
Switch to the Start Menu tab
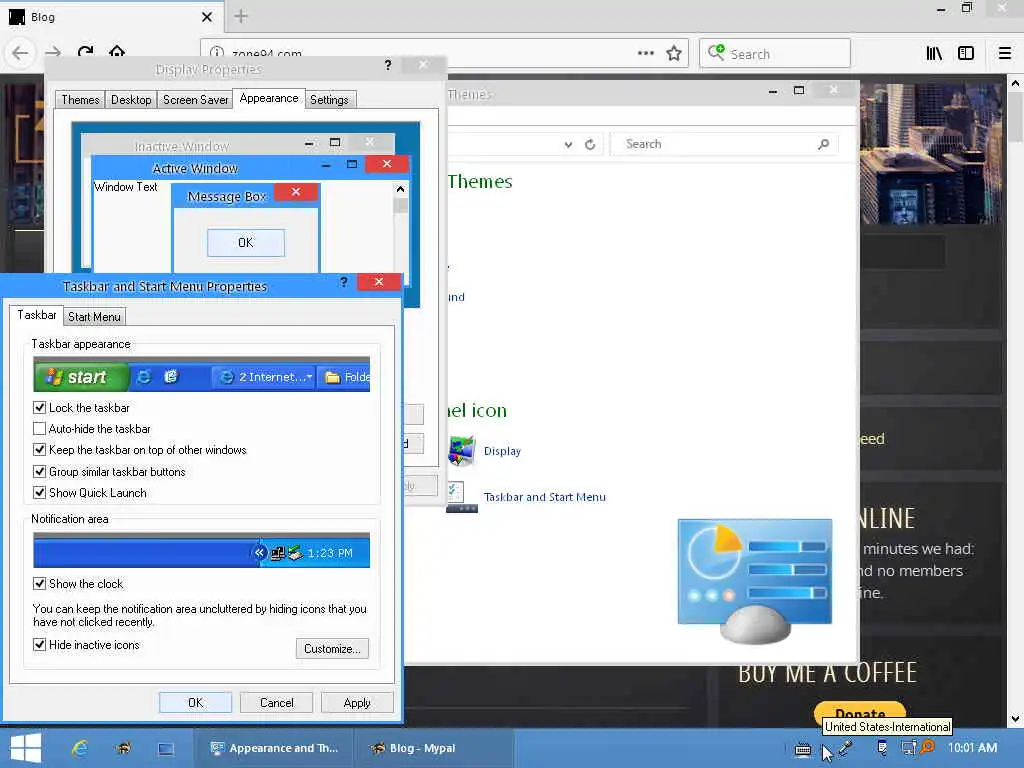[x=94, y=317]
